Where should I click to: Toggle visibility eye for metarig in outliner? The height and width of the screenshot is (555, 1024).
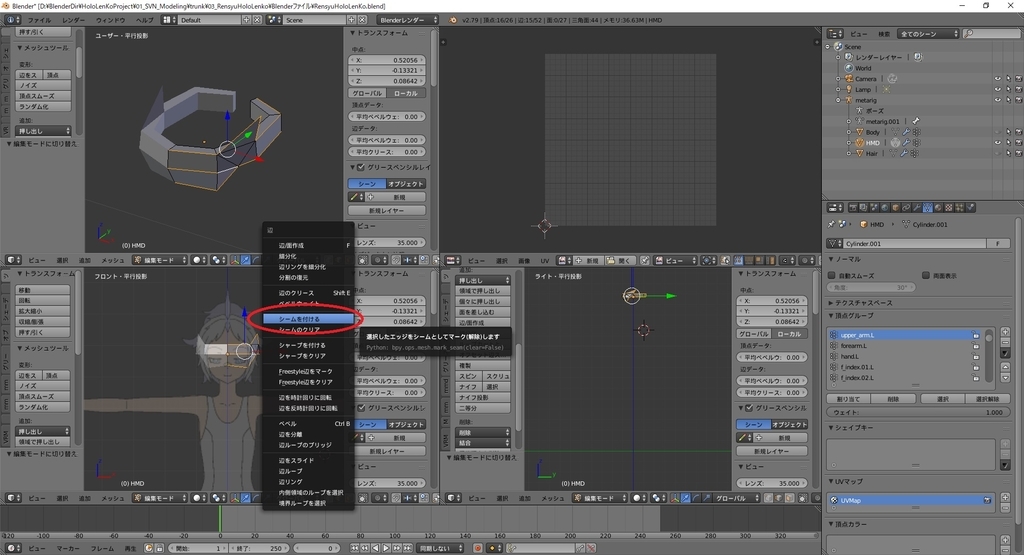click(997, 100)
